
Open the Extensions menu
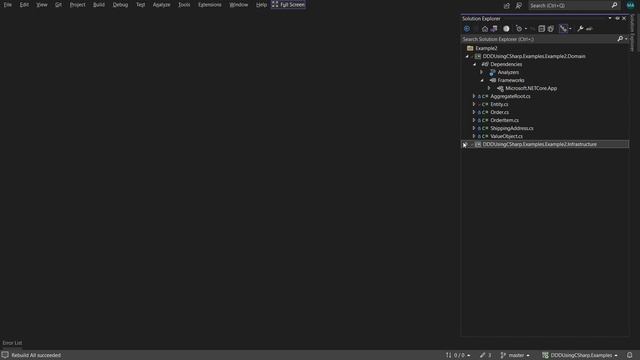click(x=210, y=5)
